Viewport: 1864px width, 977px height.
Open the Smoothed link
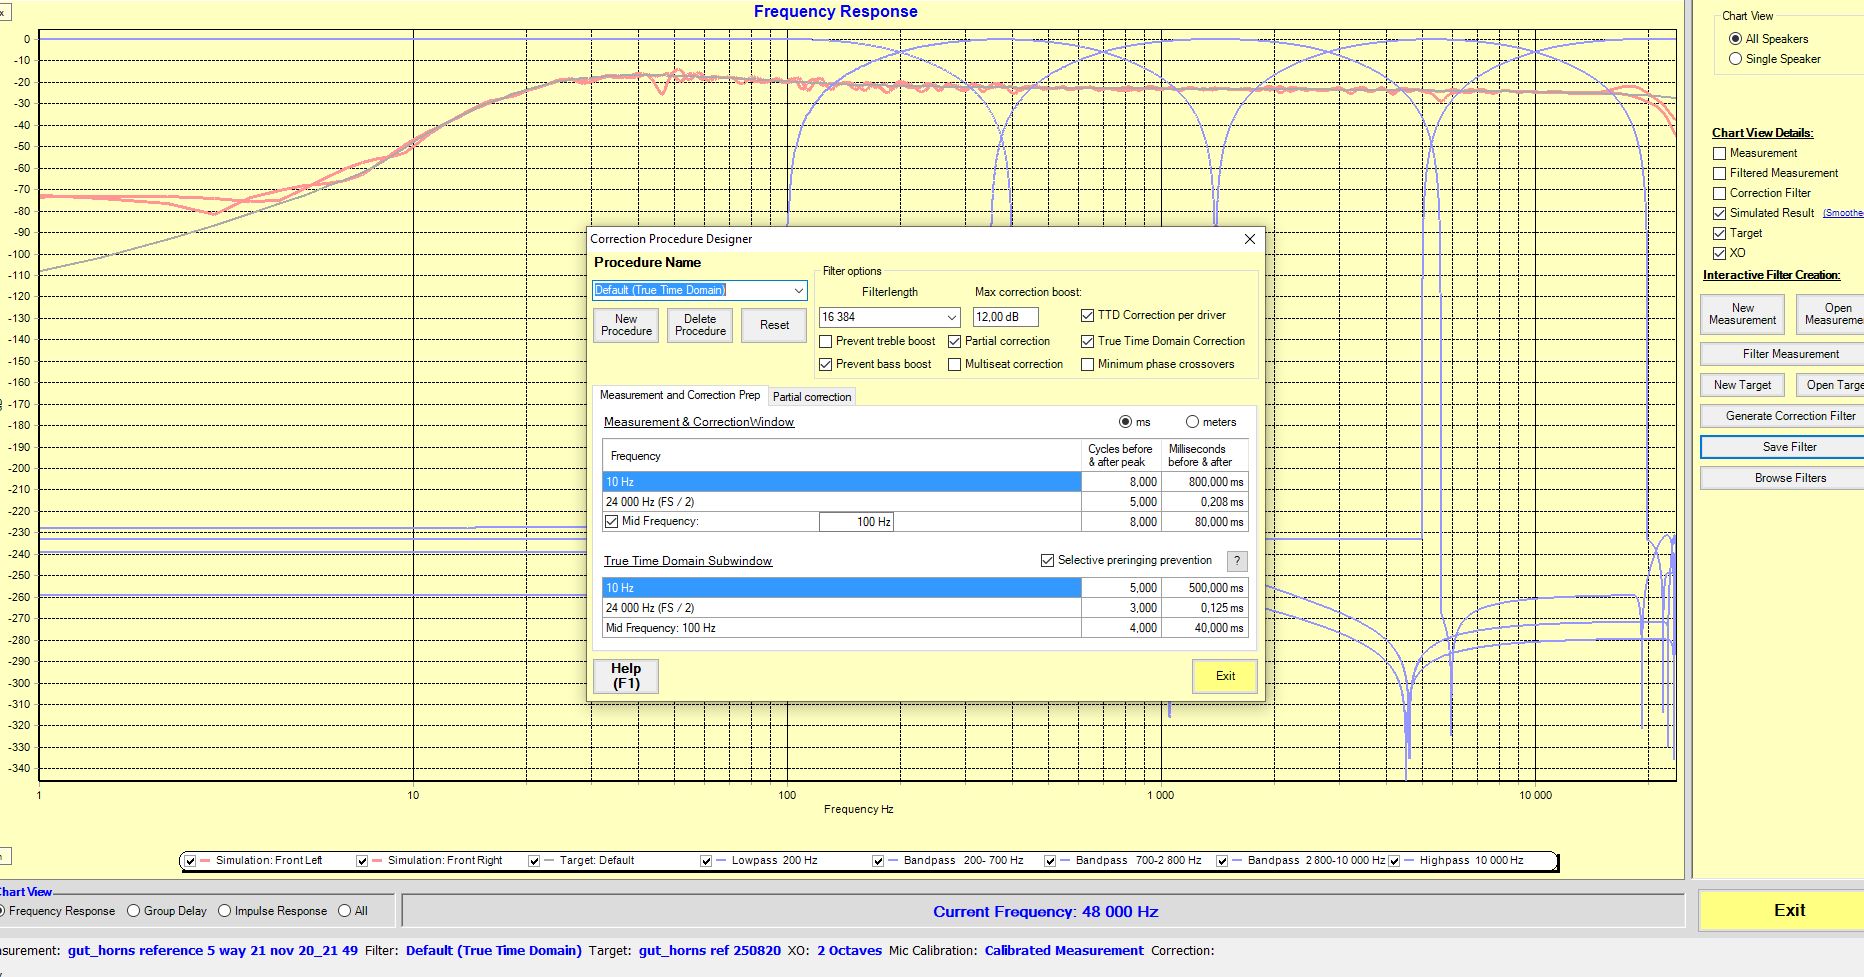pos(1843,213)
